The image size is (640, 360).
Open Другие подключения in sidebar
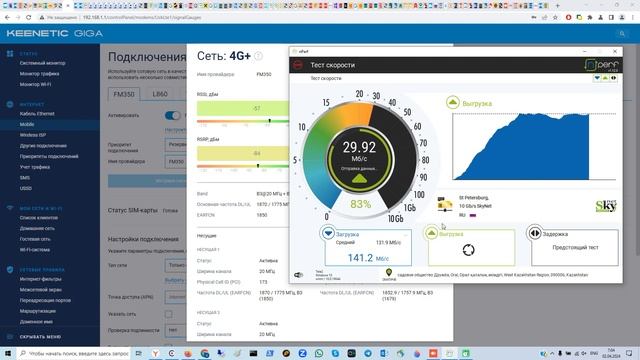[x=43, y=146]
